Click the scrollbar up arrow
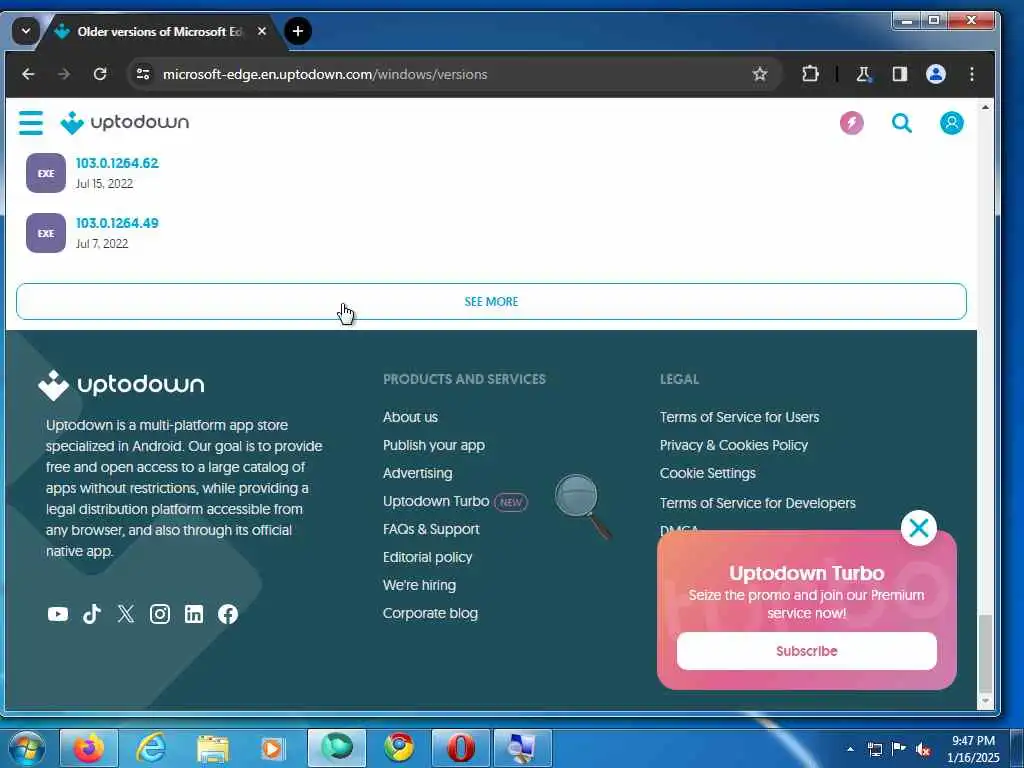The width and height of the screenshot is (1024, 768). (985, 107)
